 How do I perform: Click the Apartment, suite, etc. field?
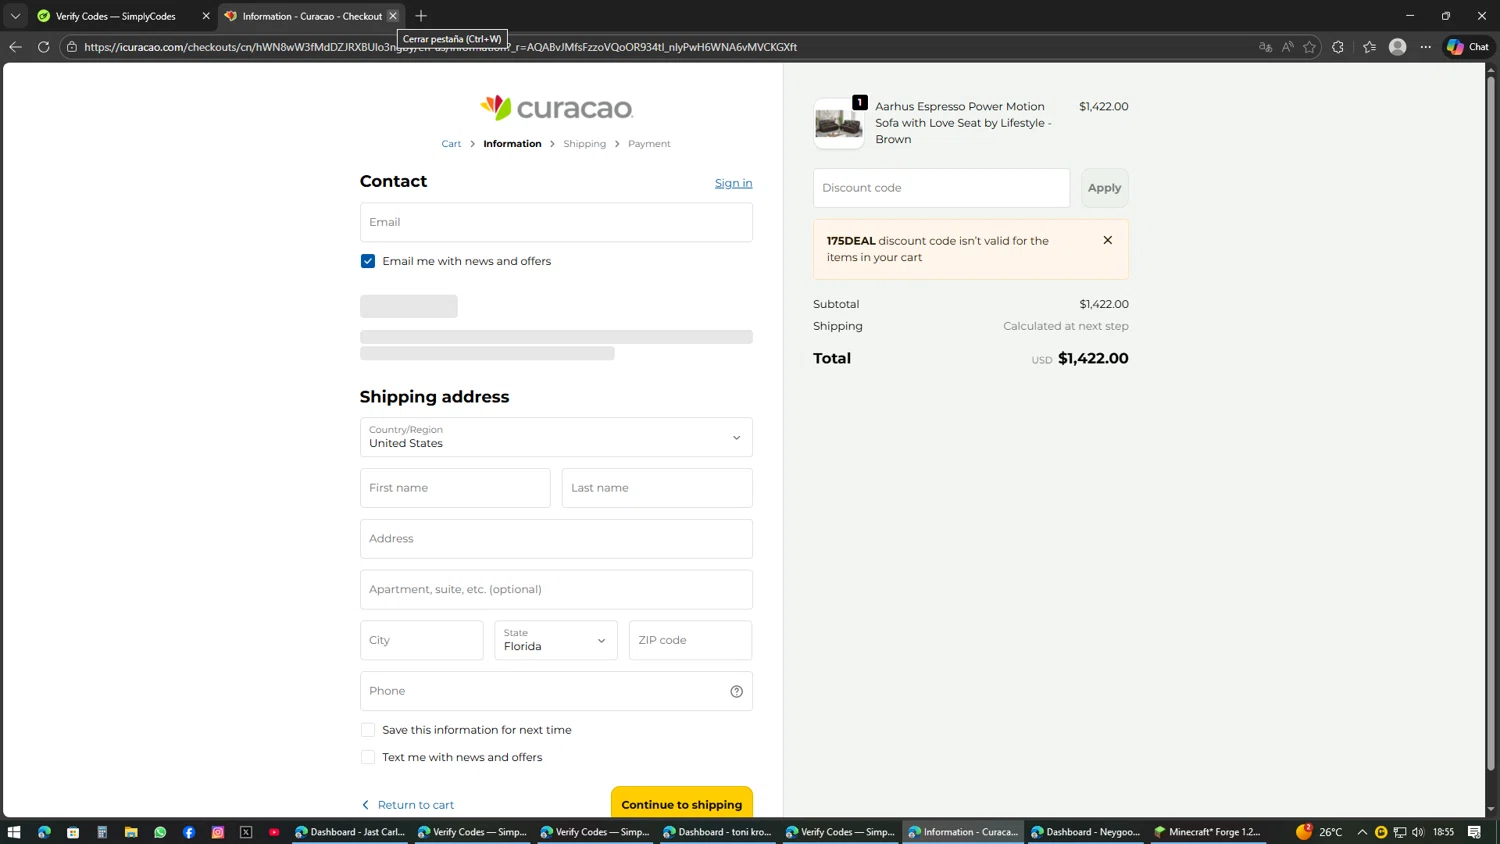(x=556, y=590)
